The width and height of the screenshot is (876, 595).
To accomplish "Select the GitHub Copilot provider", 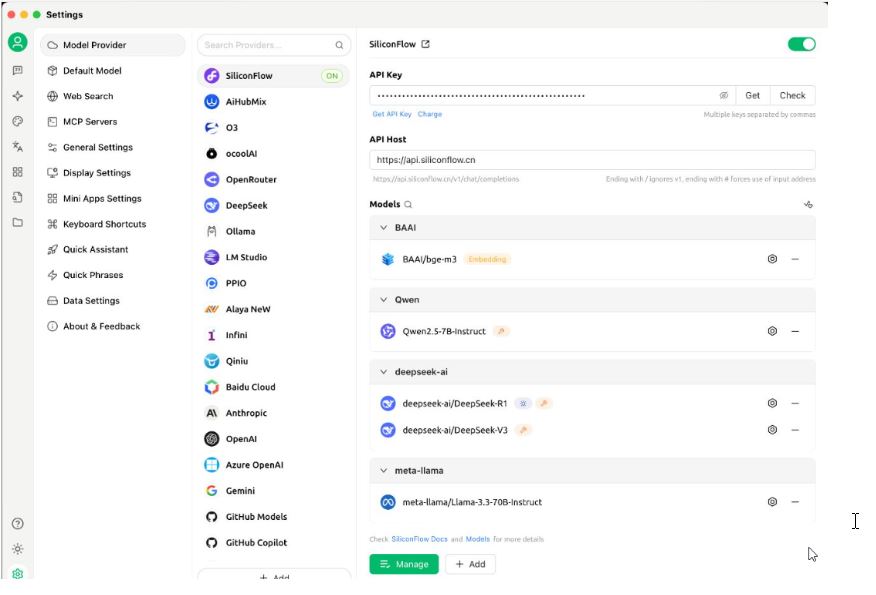I will (x=273, y=542).
